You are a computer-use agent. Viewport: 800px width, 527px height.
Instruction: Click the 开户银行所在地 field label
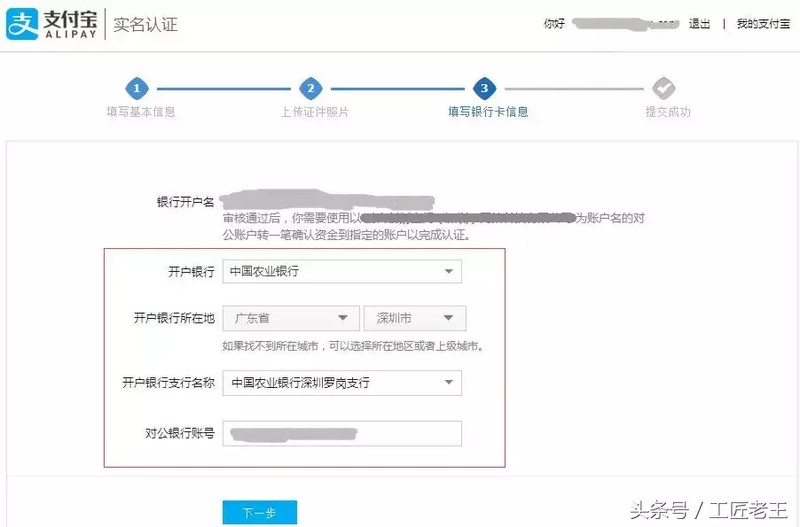pyautogui.click(x=174, y=318)
